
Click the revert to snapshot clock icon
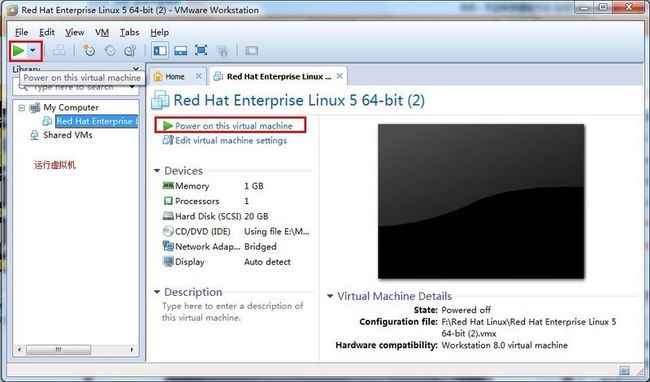coord(110,51)
